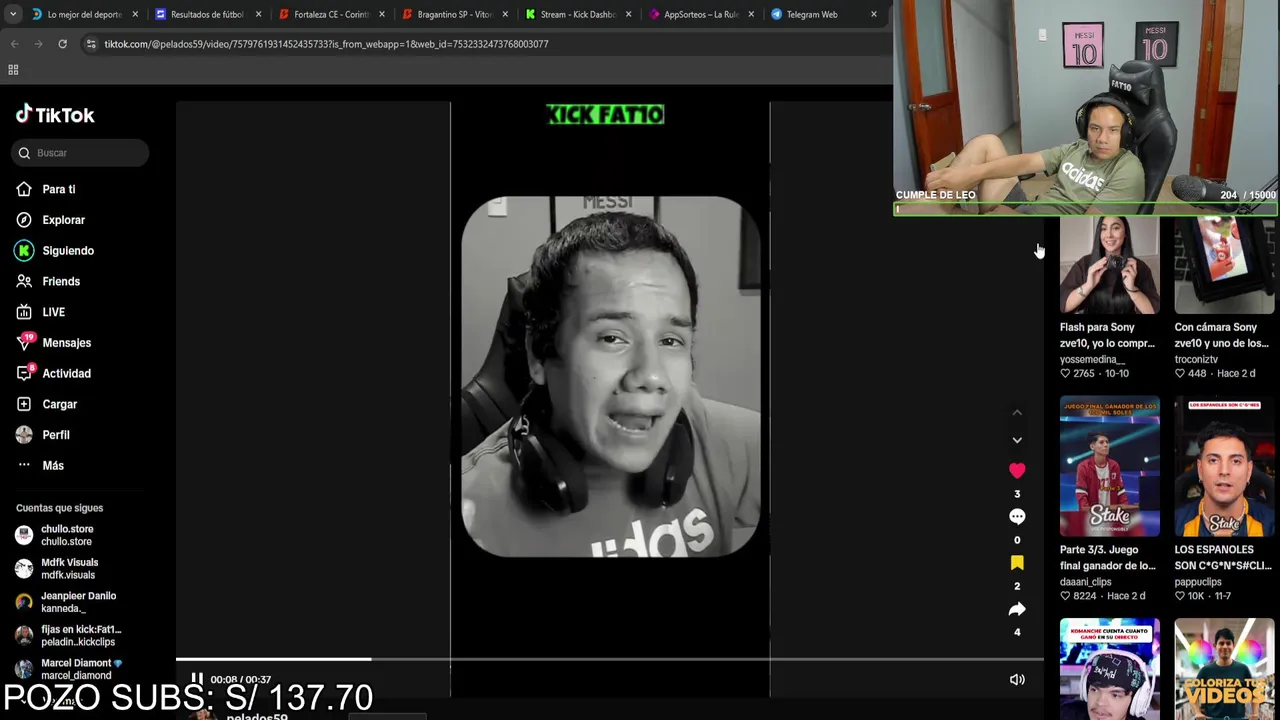
Task: View site information icon in address bar
Action: (91, 44)
